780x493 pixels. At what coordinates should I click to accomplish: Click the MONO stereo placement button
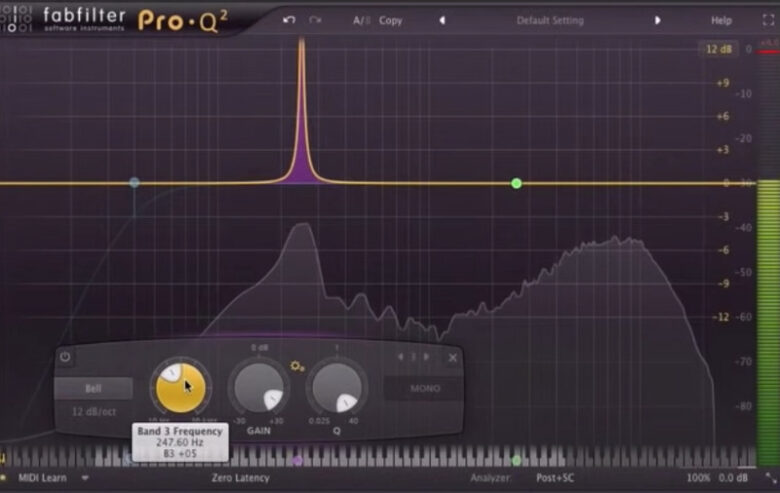pos(425,389)
